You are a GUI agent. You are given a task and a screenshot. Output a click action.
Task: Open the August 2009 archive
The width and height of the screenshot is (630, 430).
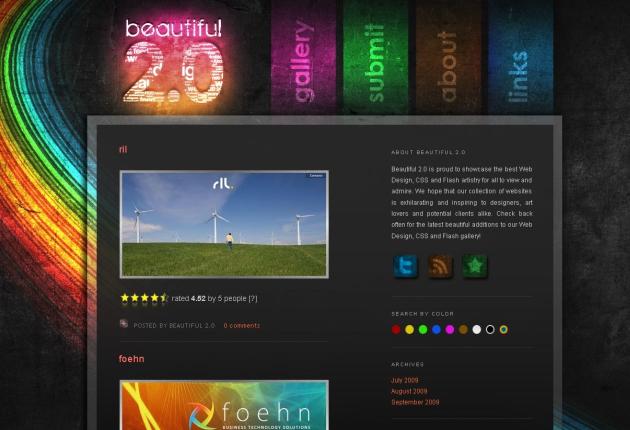[x=409, y=391]
